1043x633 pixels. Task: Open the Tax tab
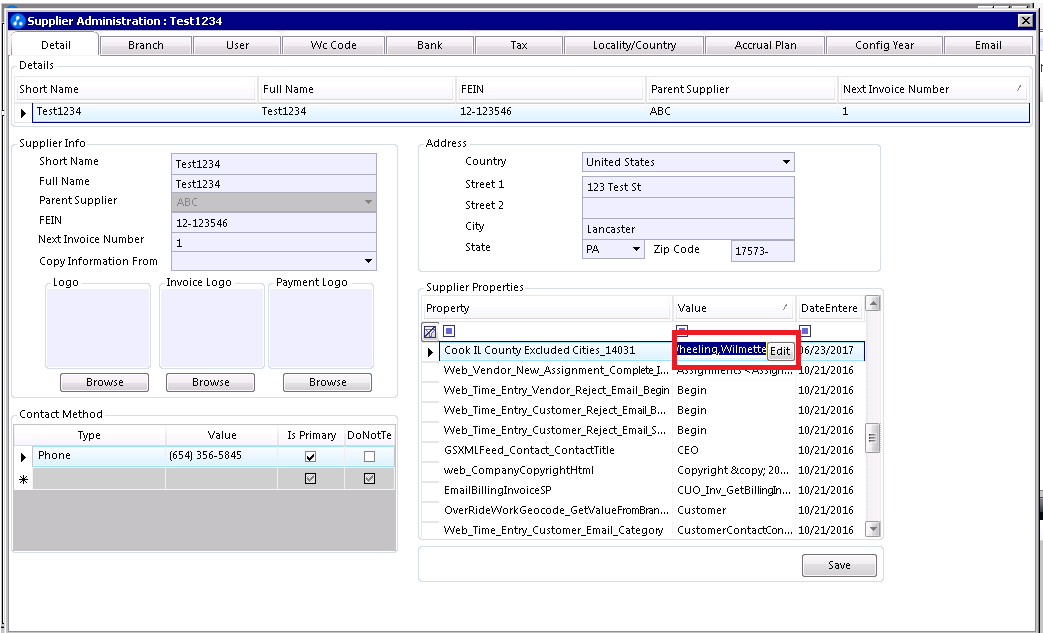[519, 45]
